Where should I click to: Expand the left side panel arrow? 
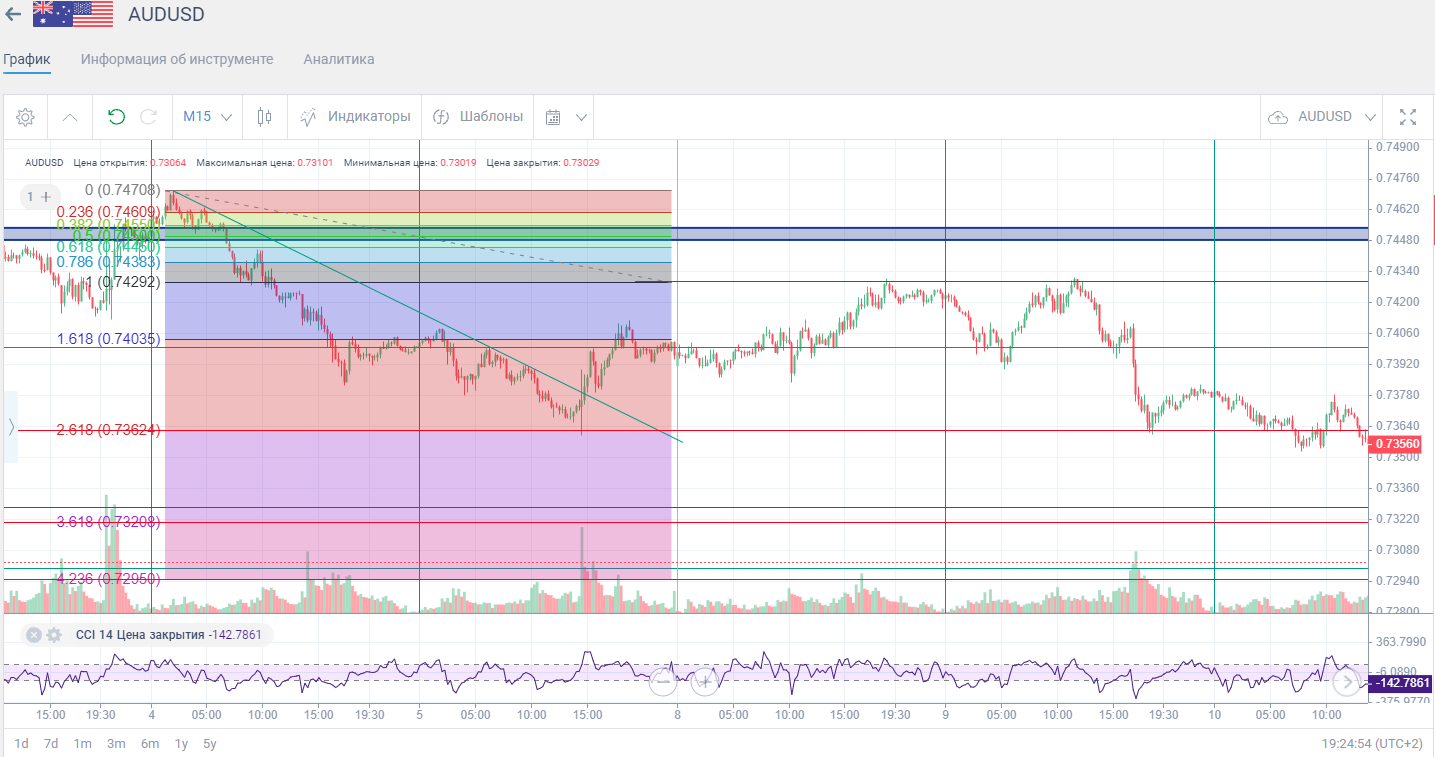[x=11, y=427]
